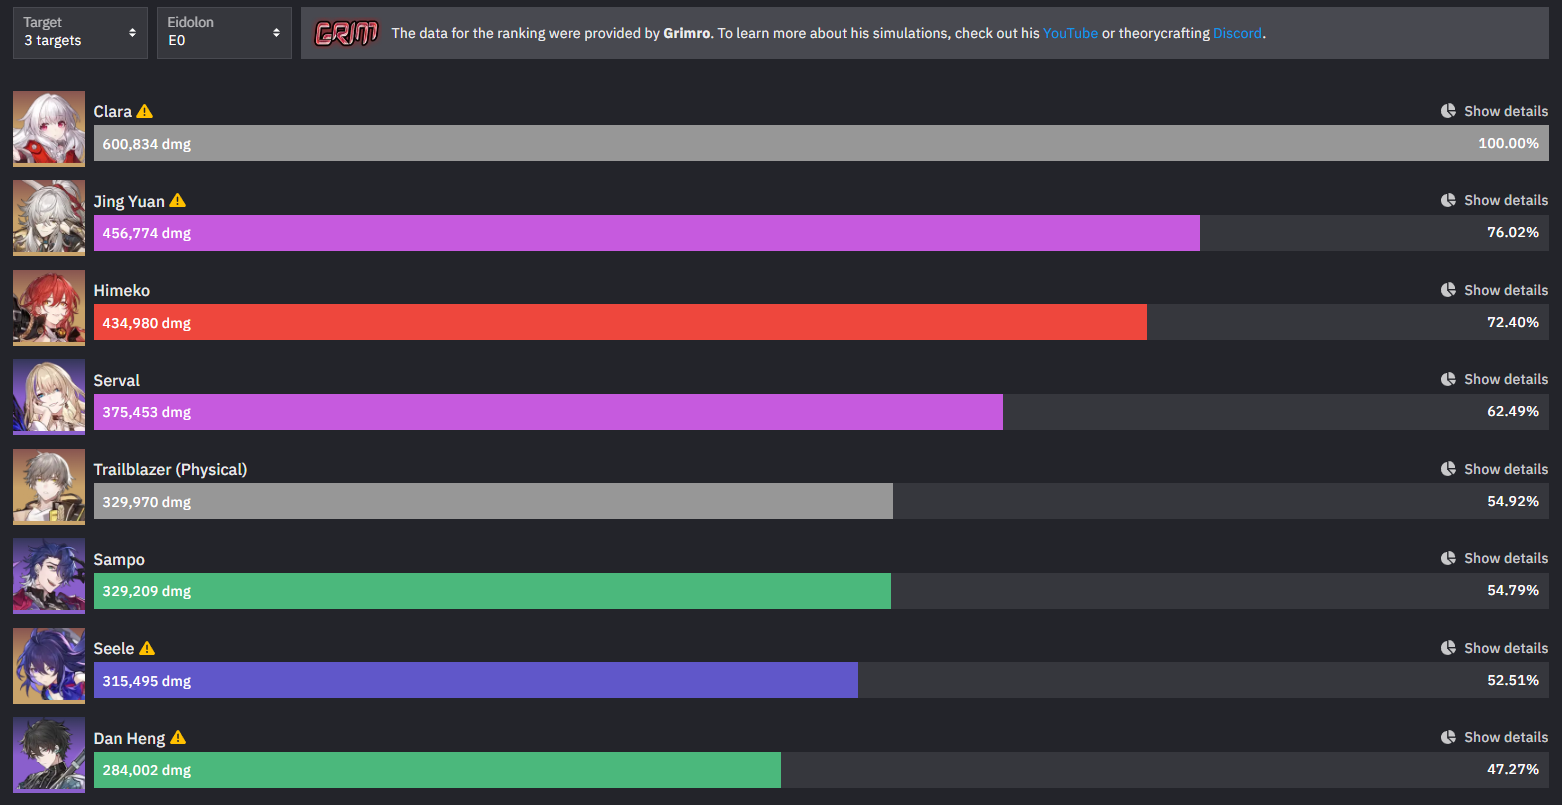The height and width of the screenshot is (805, 1562).
Task: Click the Trailblazer (Physical) name label
Action: (170, 469)
